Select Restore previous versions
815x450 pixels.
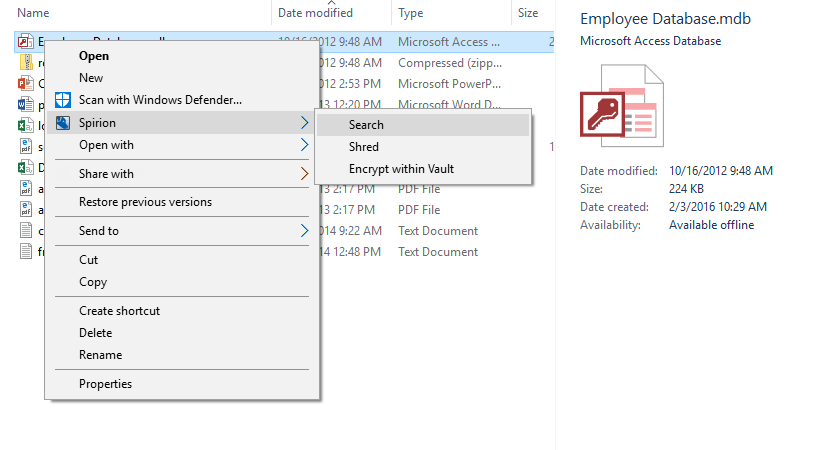click(x=145, y=202)
